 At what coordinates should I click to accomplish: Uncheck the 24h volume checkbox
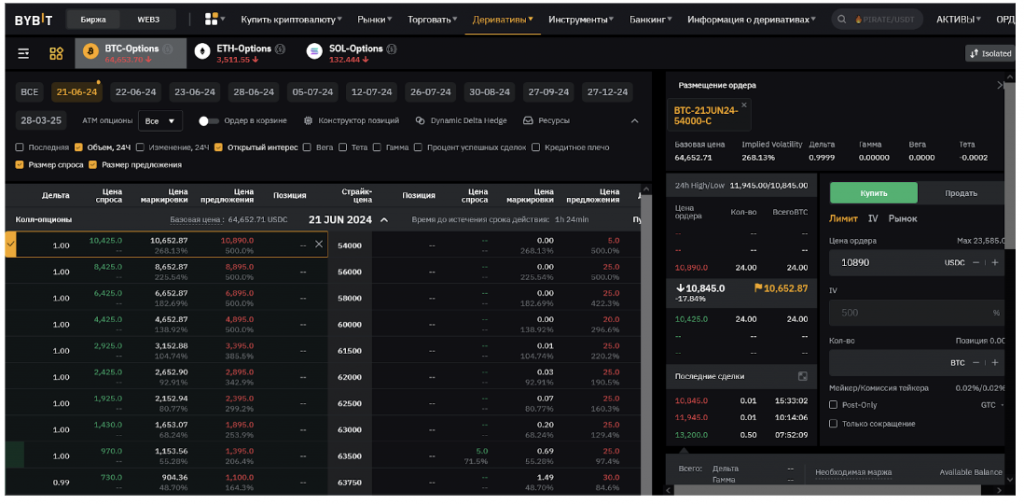tap(79, 147)
